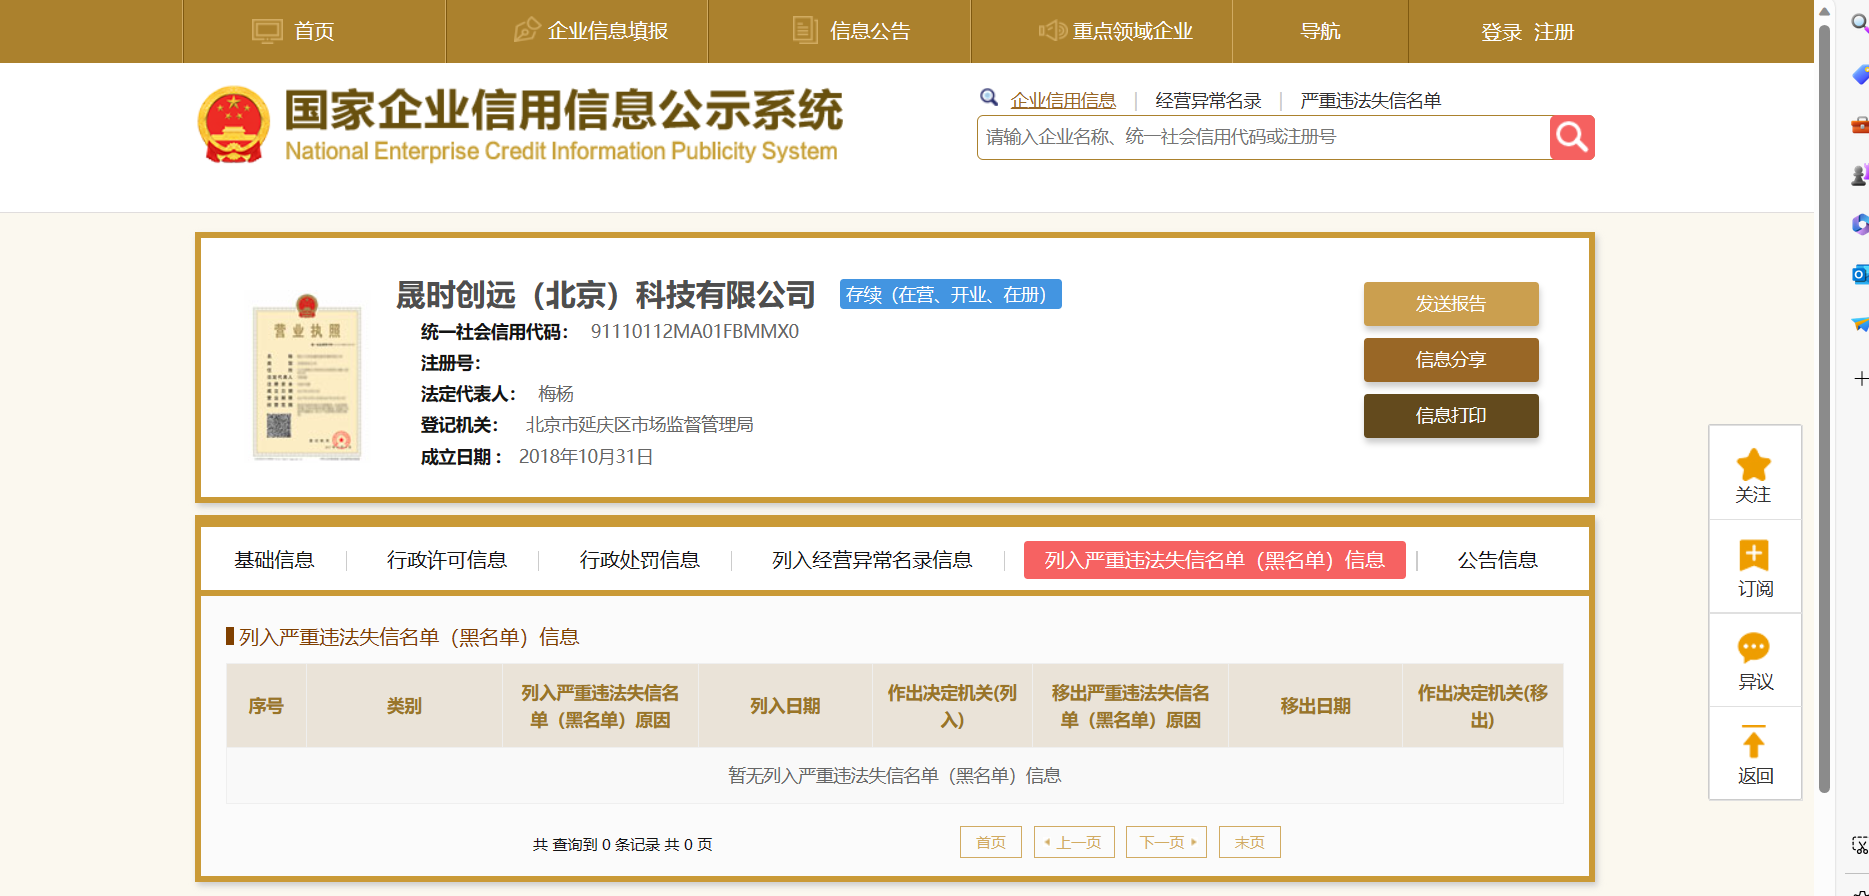Click the star 关注 follow icon
The image size is (1869, 896).
point(1753,465)
